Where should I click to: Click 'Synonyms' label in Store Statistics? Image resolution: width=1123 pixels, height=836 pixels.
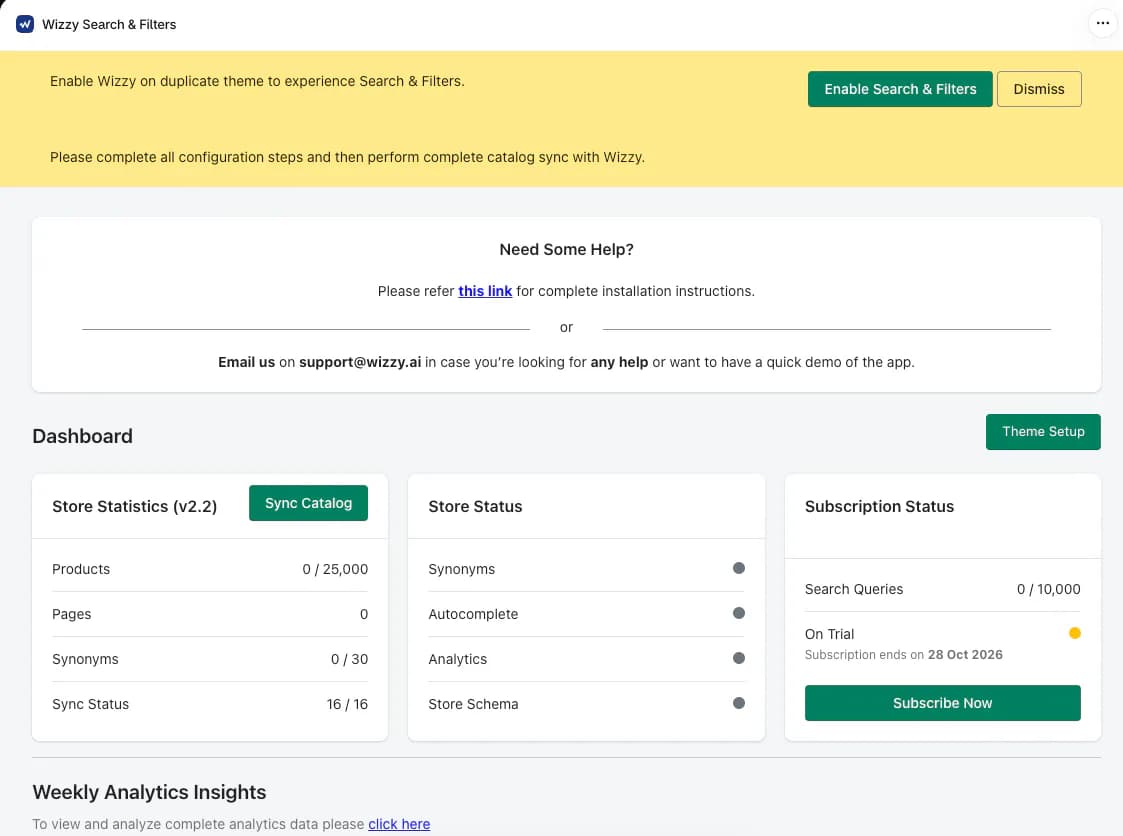tap(85, 659)
